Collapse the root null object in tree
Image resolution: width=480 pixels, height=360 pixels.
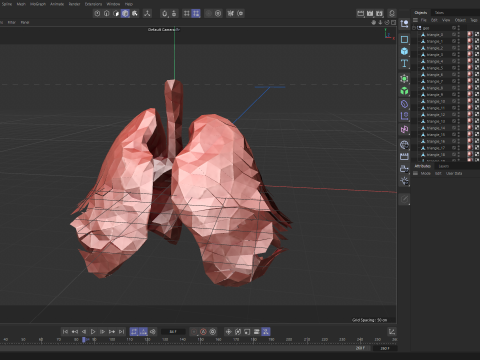[x=414, y=28]
